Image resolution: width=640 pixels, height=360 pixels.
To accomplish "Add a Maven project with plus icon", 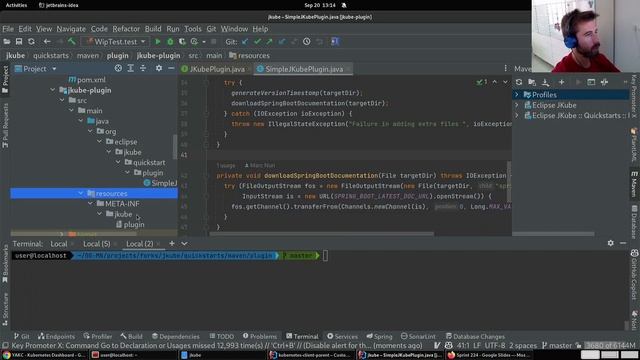I will (x=562, y=82).
